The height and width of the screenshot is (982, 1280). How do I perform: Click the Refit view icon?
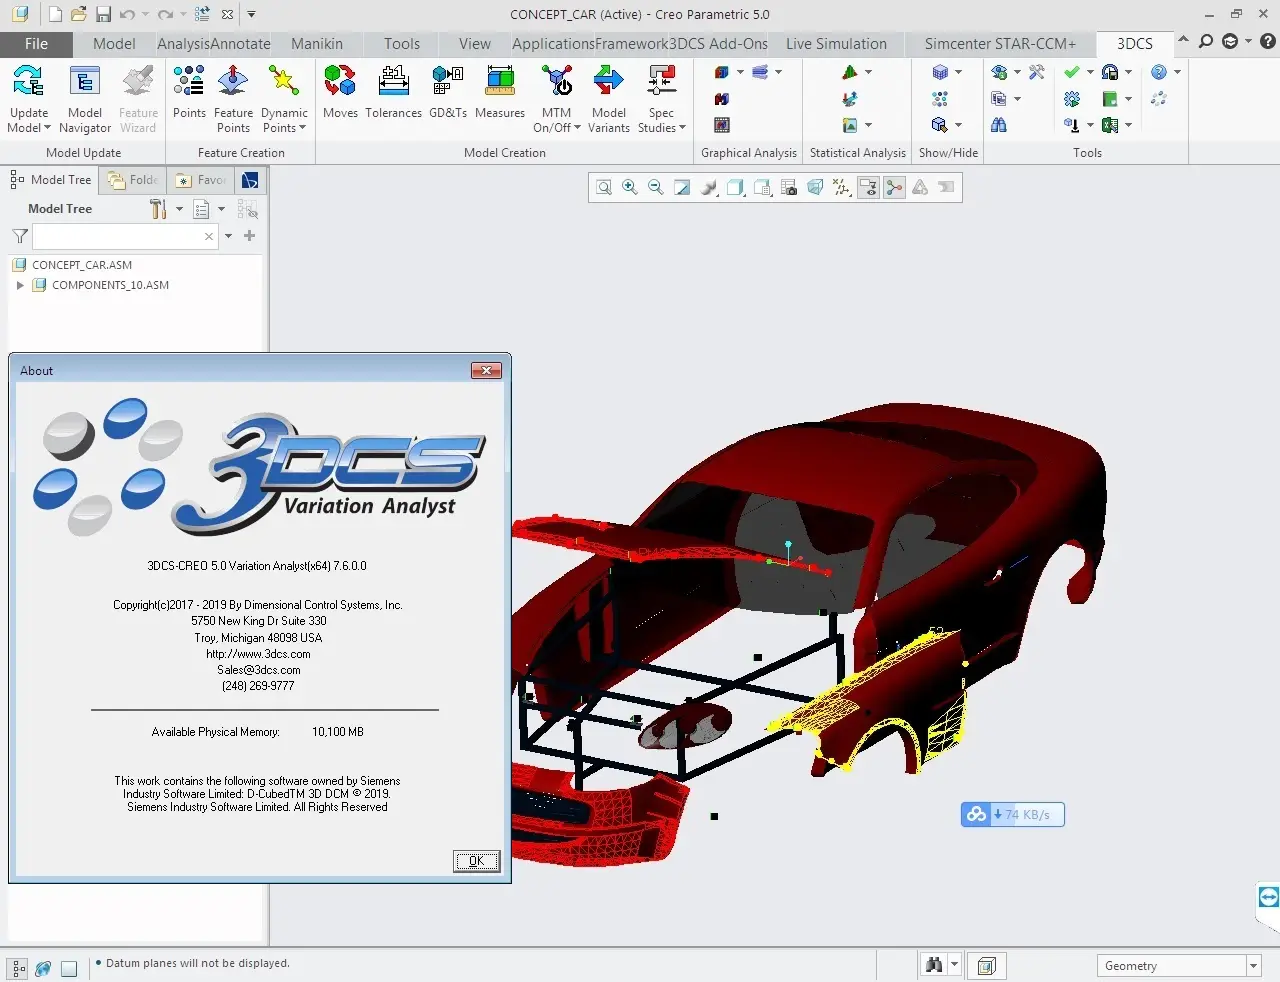(x=604, y=187)
